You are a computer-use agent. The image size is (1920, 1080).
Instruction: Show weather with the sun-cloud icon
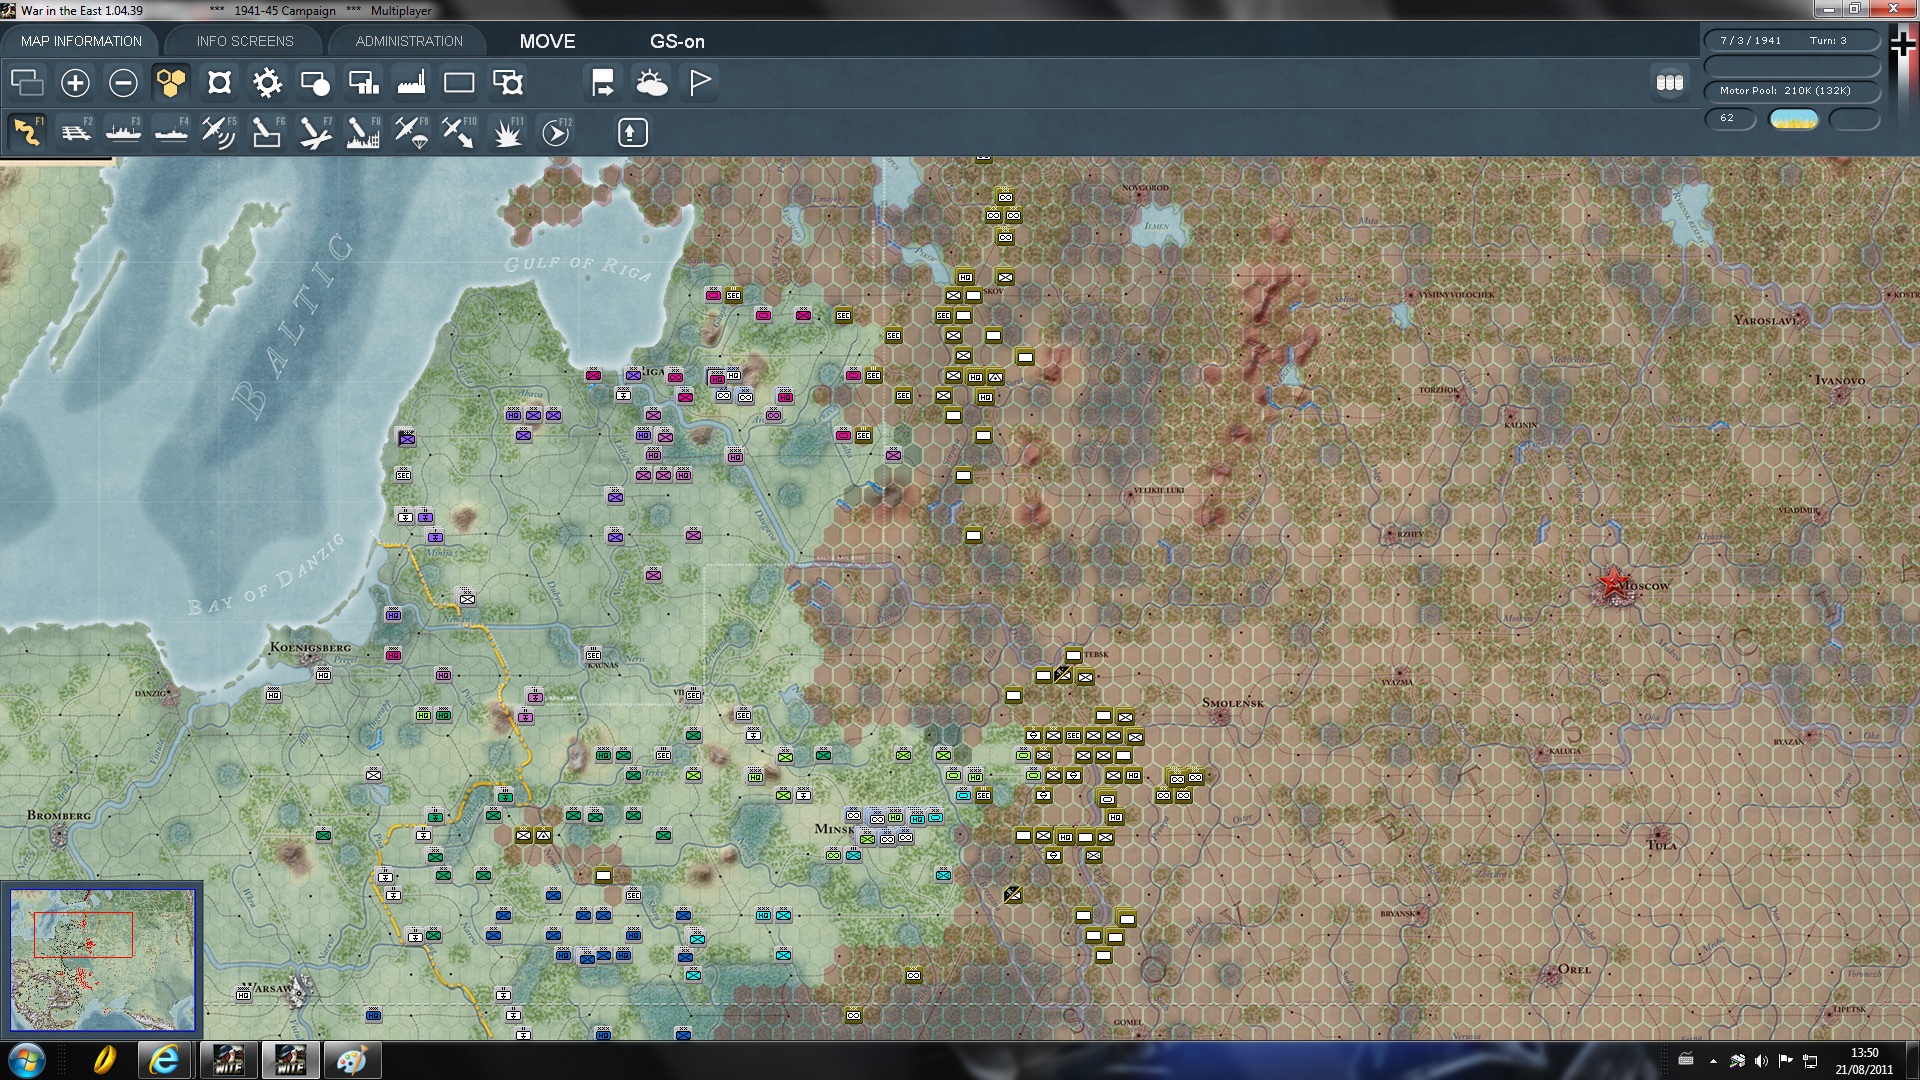(651, 83)
